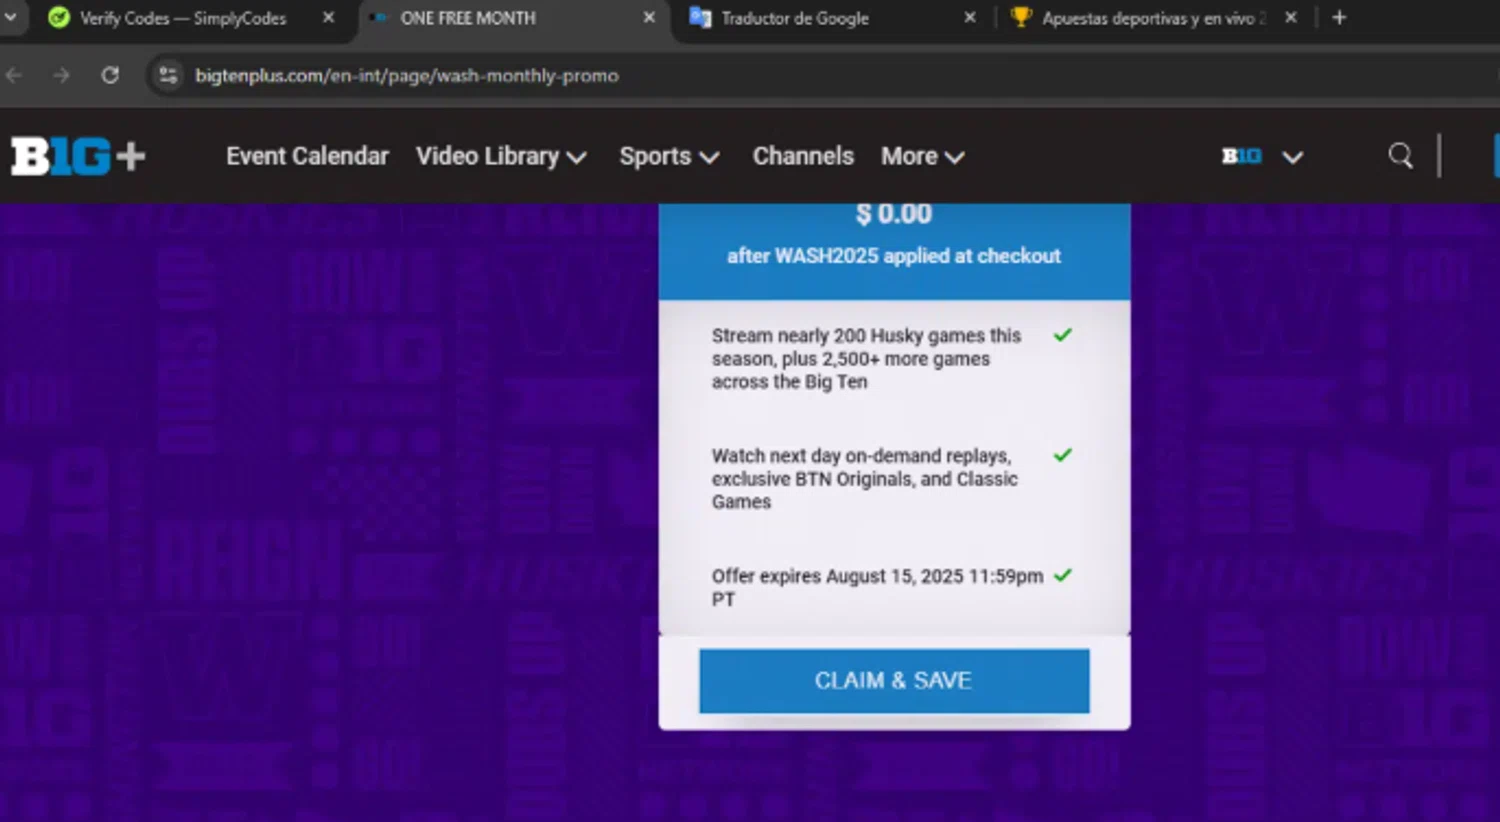Click the $ 0.00 price text
This screenshot has height=822, width=1500.
pyautogui.click(x=894, y=213)
